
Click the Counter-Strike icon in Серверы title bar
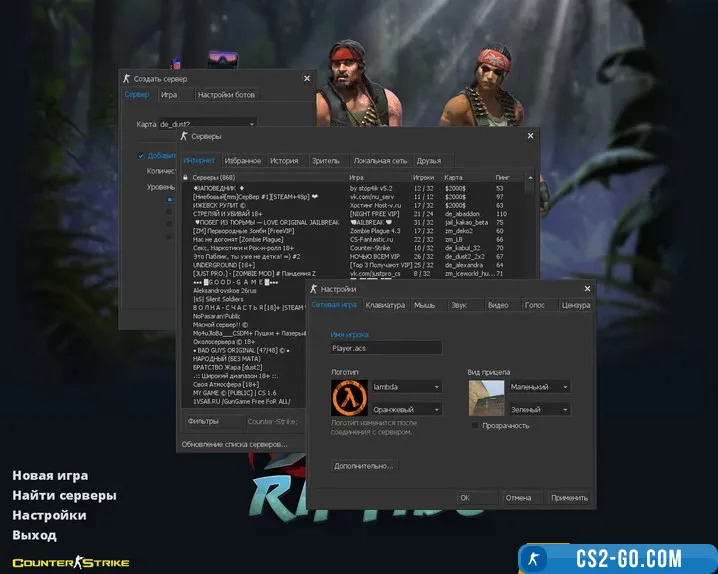coord(185,135)
